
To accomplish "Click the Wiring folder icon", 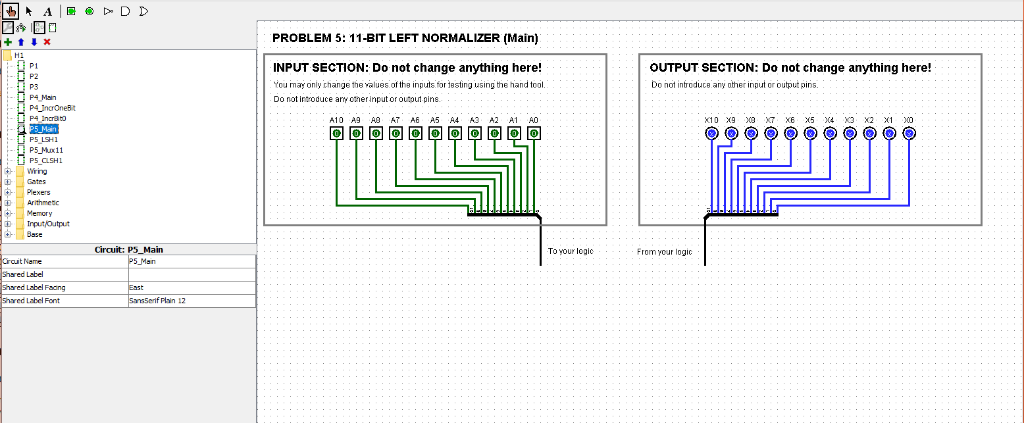I will pos(20,171).
